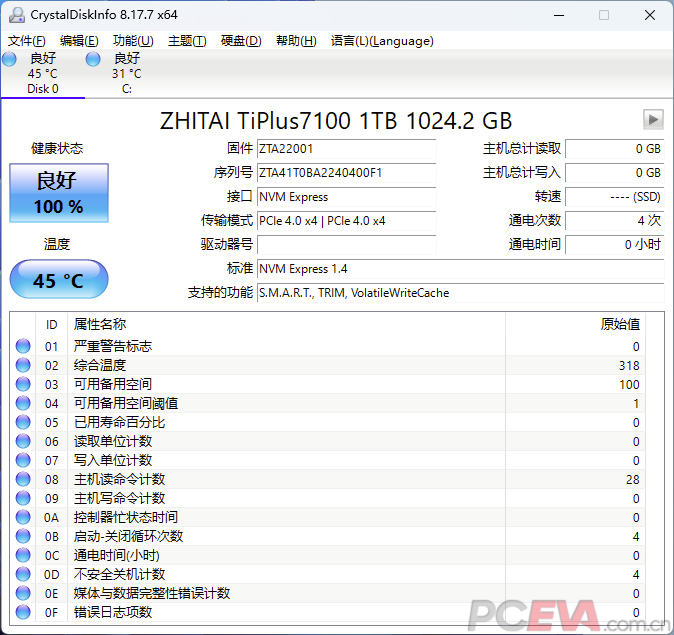Select the Disk 0 drive tab
This screenshot has width=674, height=635.
[x=43, y=74]
